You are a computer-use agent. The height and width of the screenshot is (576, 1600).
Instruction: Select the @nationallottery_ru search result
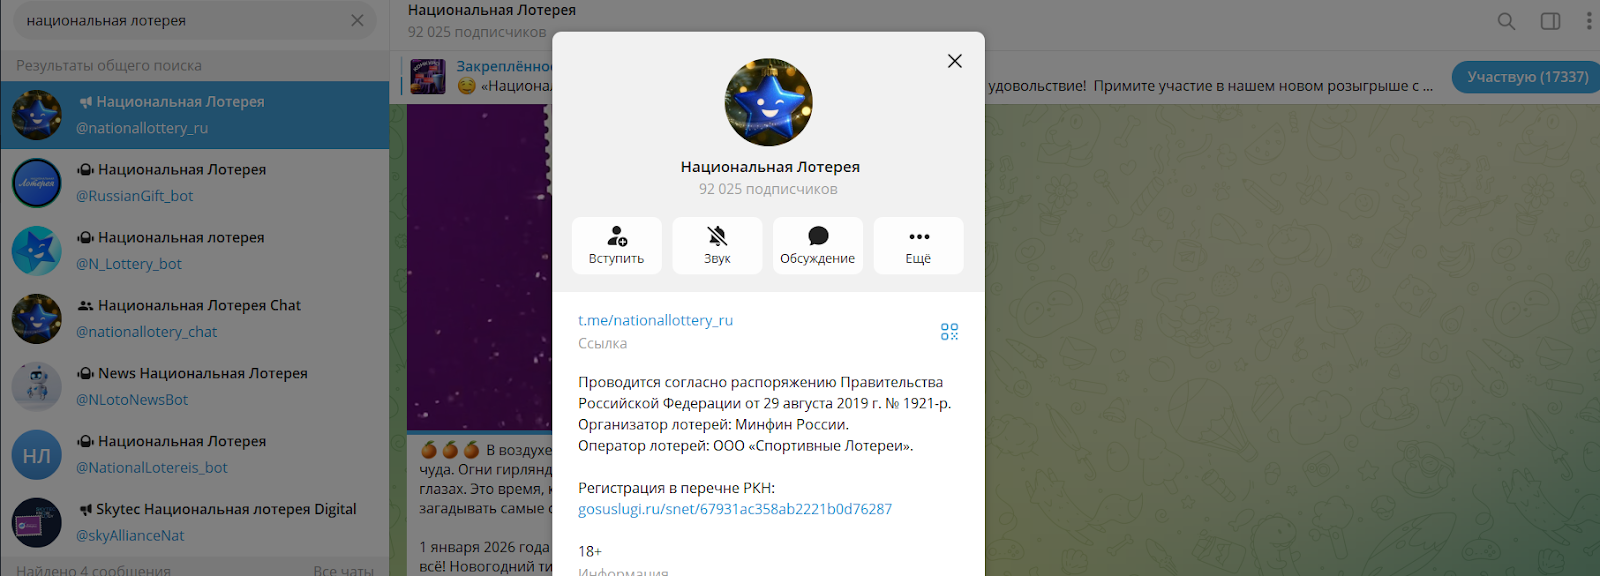pyautogui.click(x=195, y=115)
